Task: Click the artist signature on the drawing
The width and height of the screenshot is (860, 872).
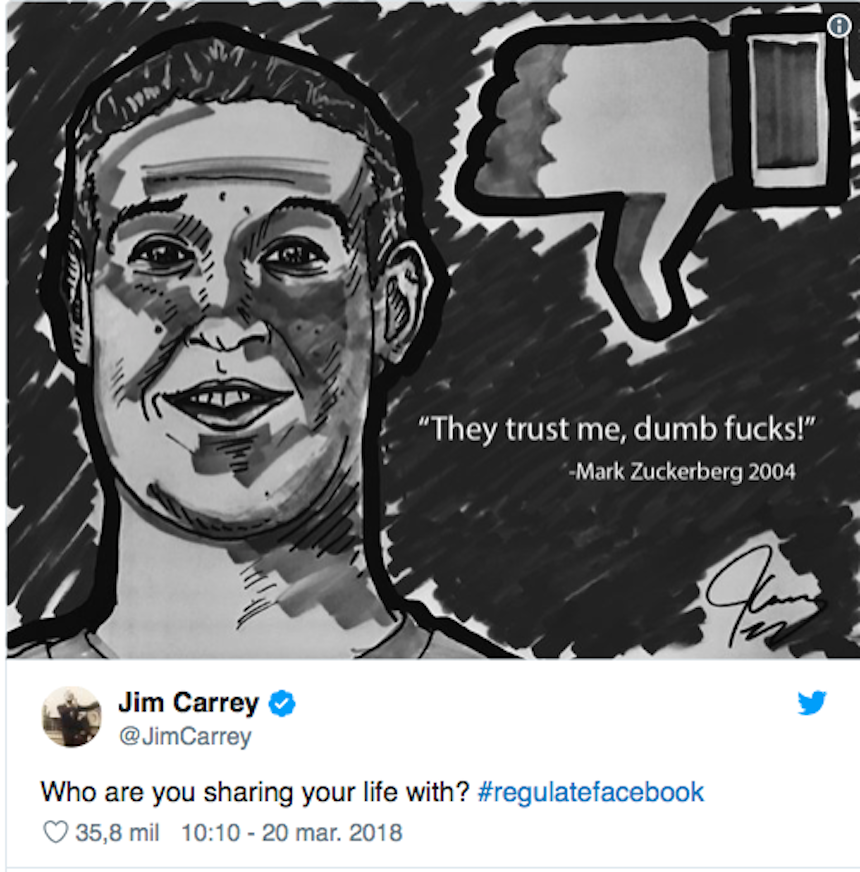Action: pos(763,598)
